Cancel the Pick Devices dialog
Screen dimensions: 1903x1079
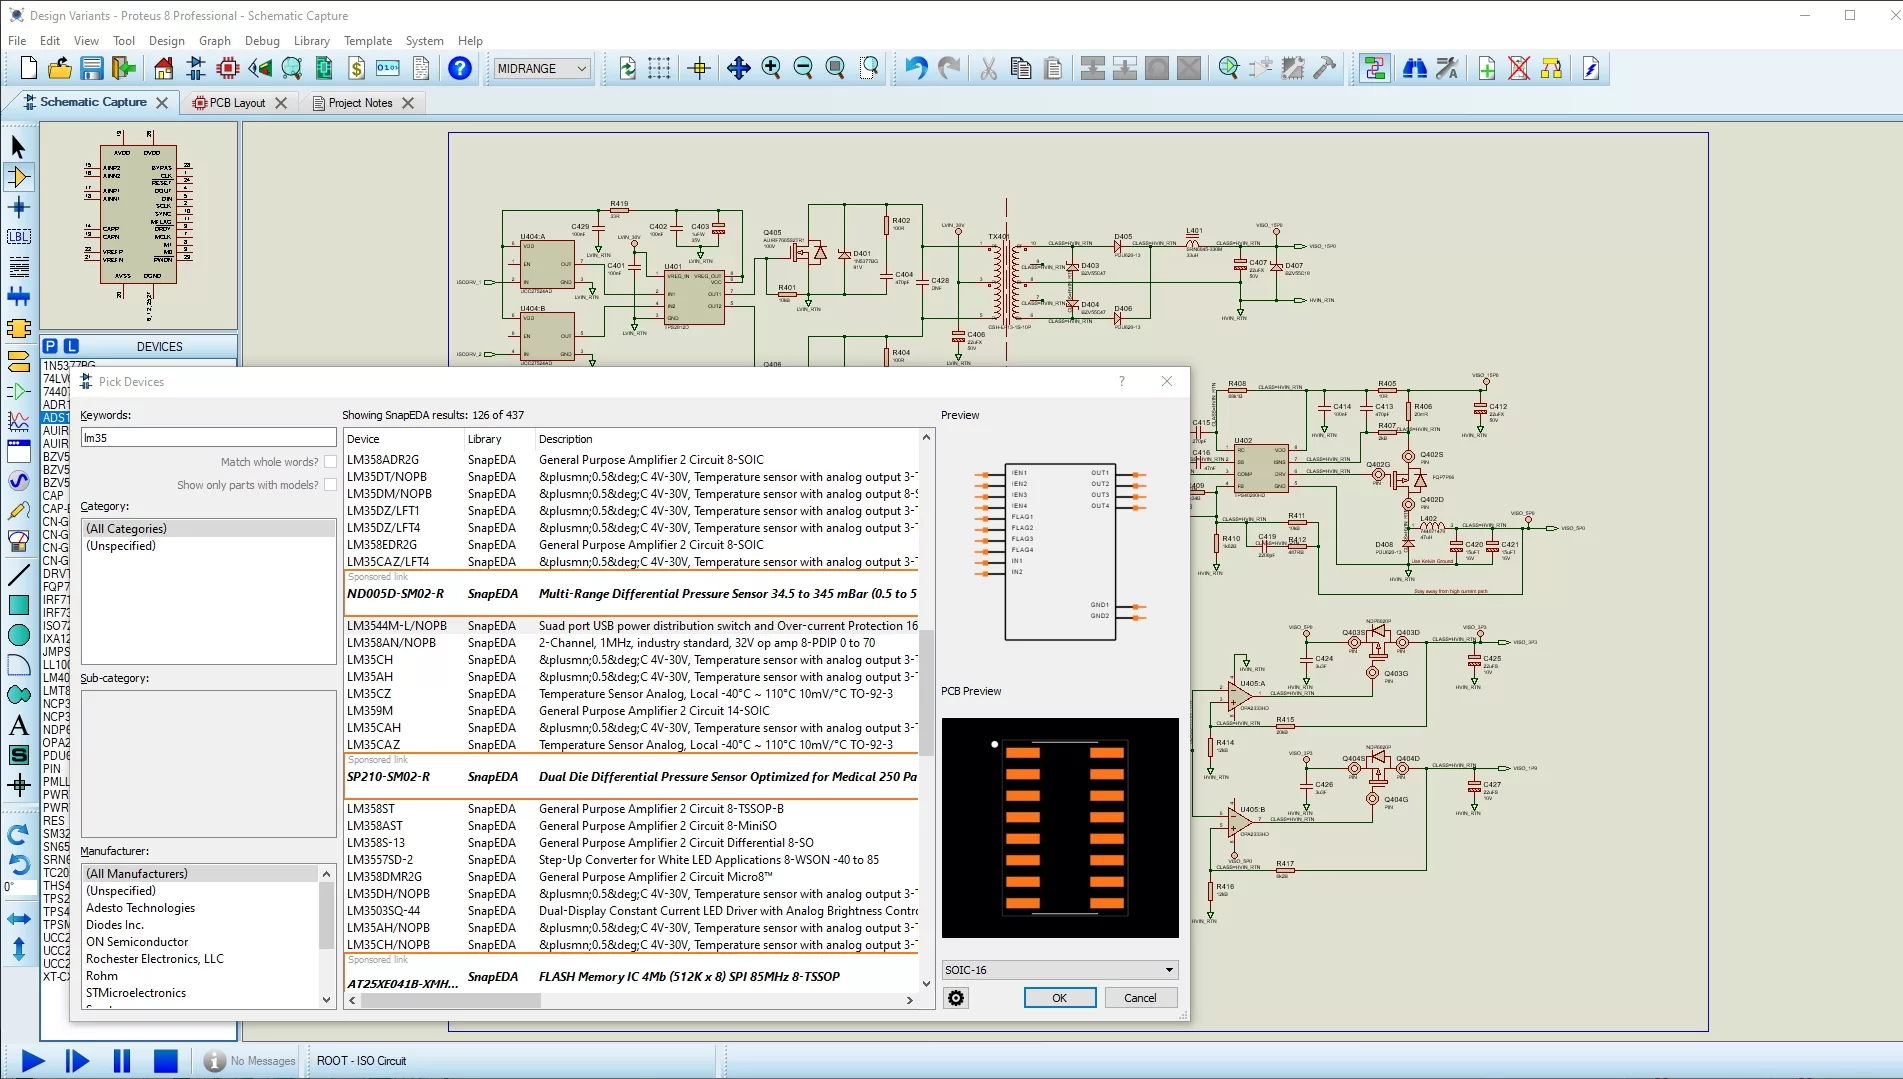(1139, 997)
